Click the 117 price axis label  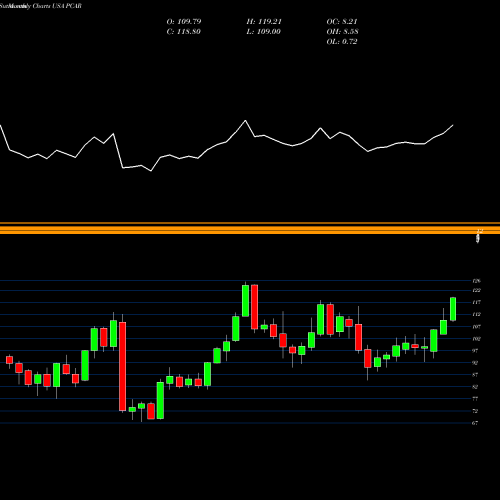click(476, 303)
